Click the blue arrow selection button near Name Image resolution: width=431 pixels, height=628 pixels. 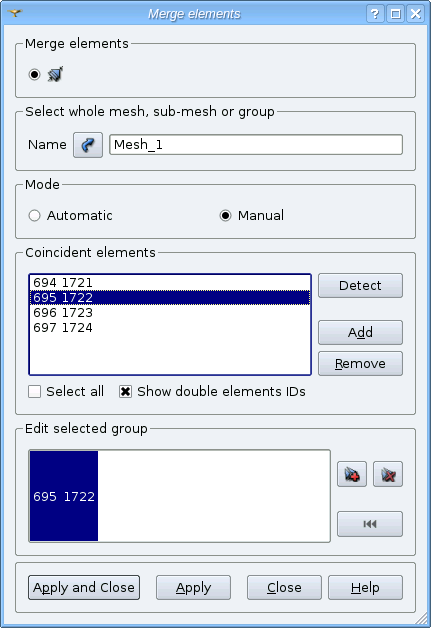(x=88, y=145)
